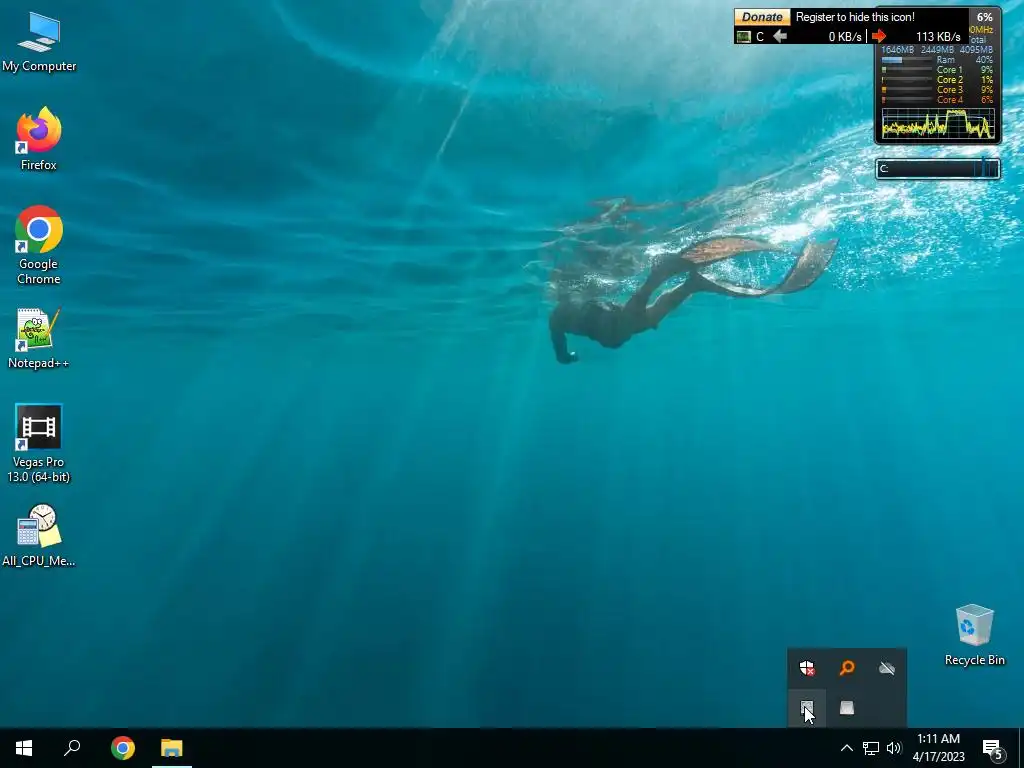Open Action Center with 5 notifications
The height and width of the screenshot is (768, 1024).
(993, 749)
